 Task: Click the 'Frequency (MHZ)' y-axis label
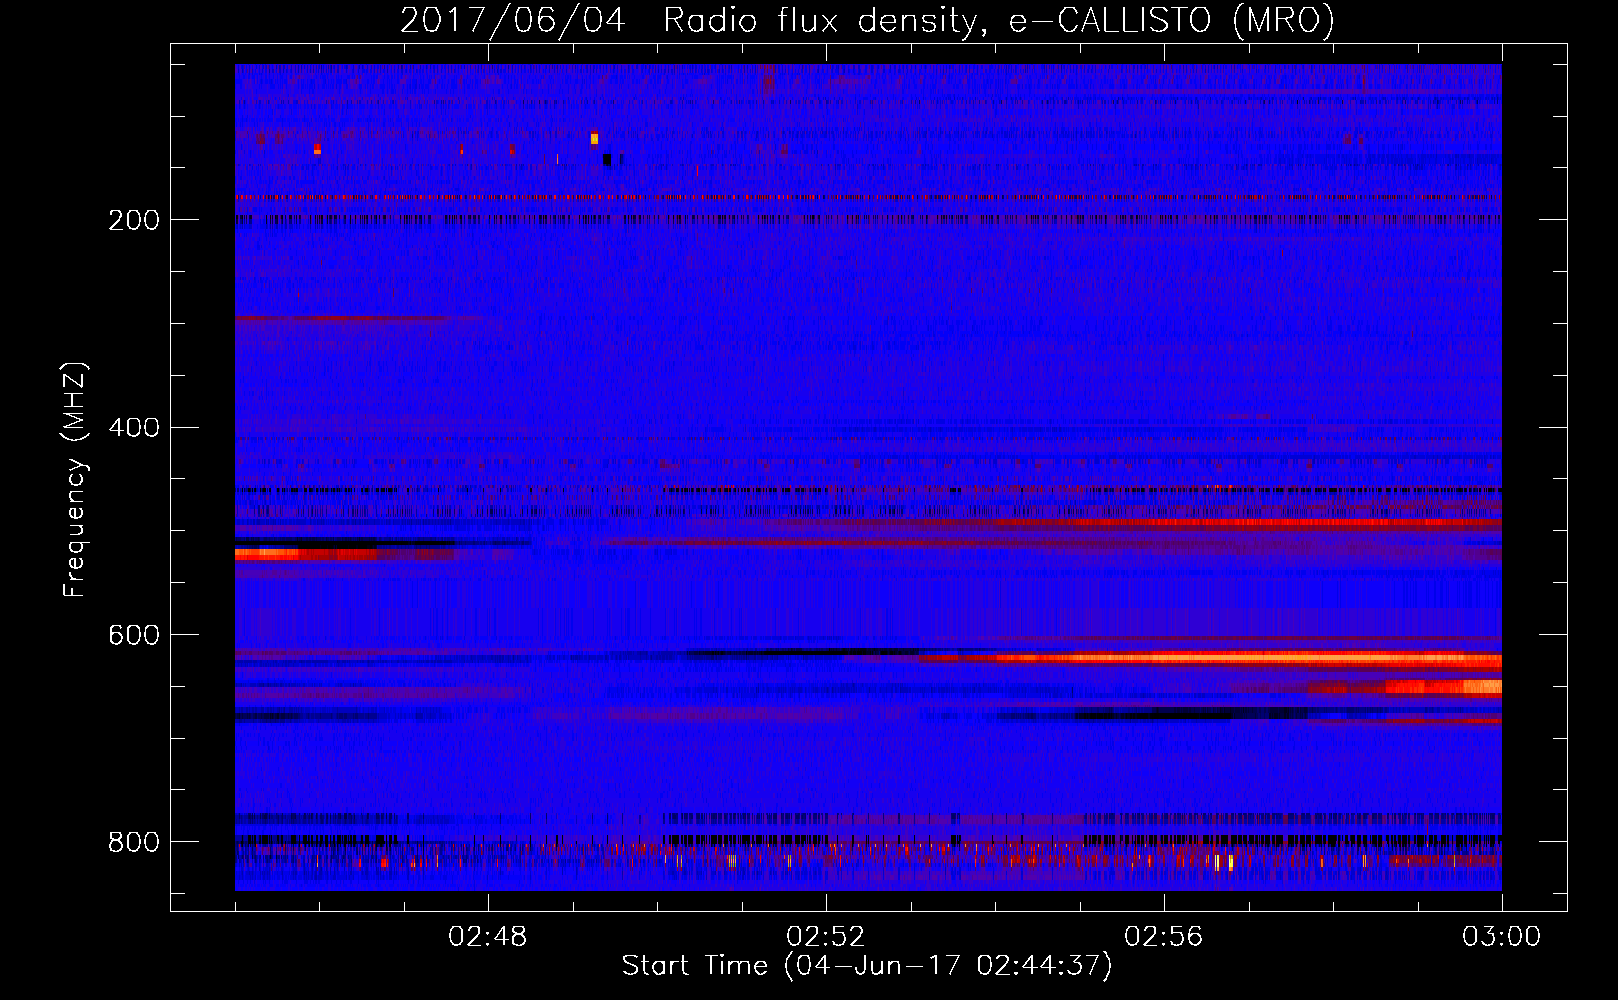point(75,479)
